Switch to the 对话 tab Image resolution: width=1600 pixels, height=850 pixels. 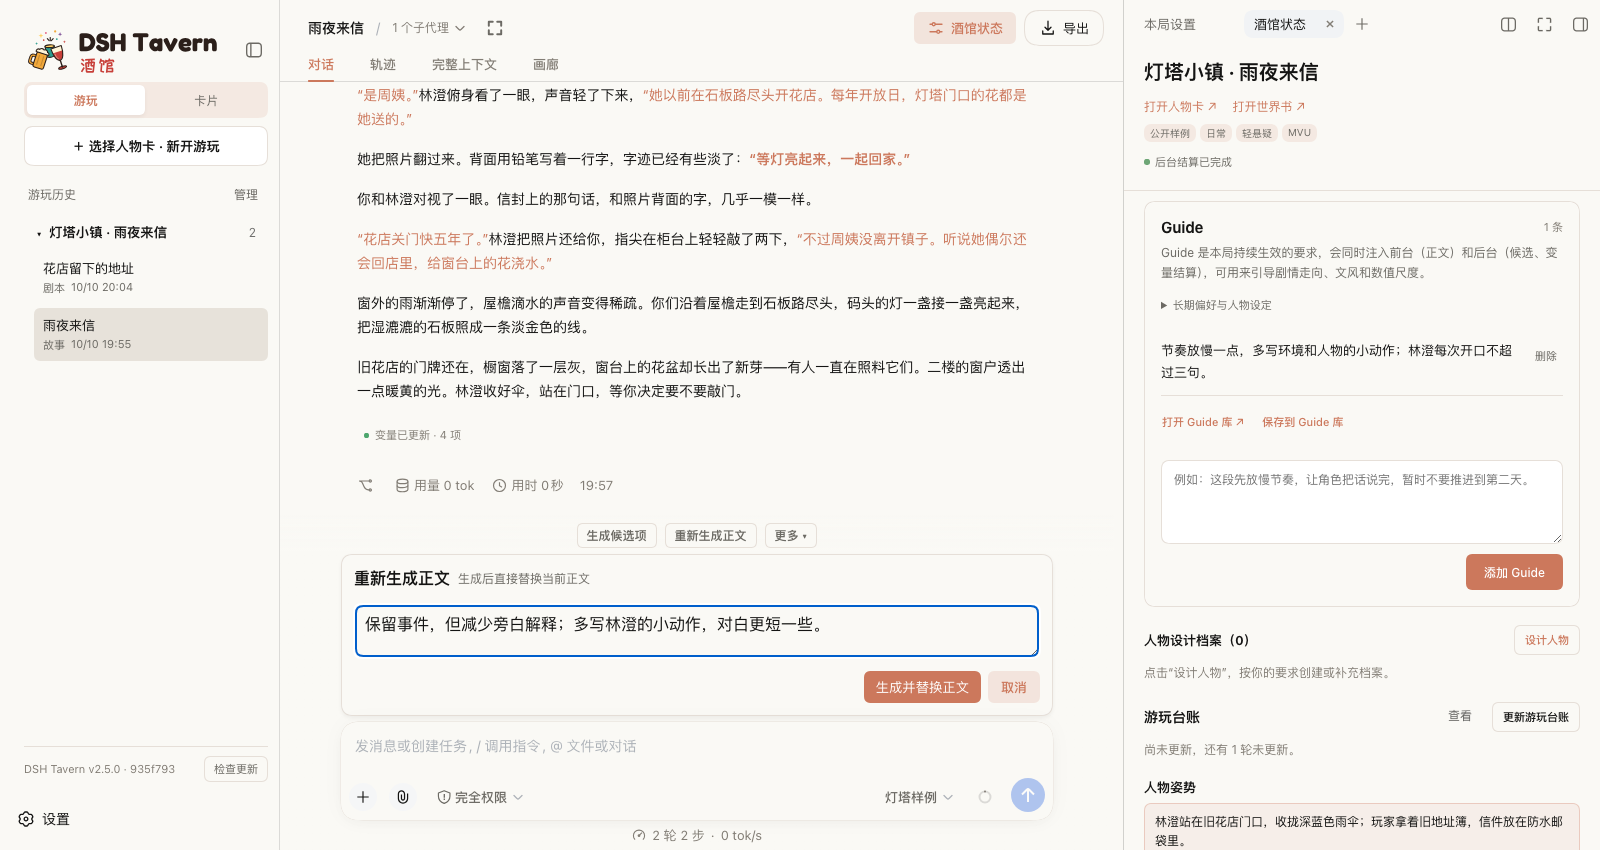(x=321, y=65)
